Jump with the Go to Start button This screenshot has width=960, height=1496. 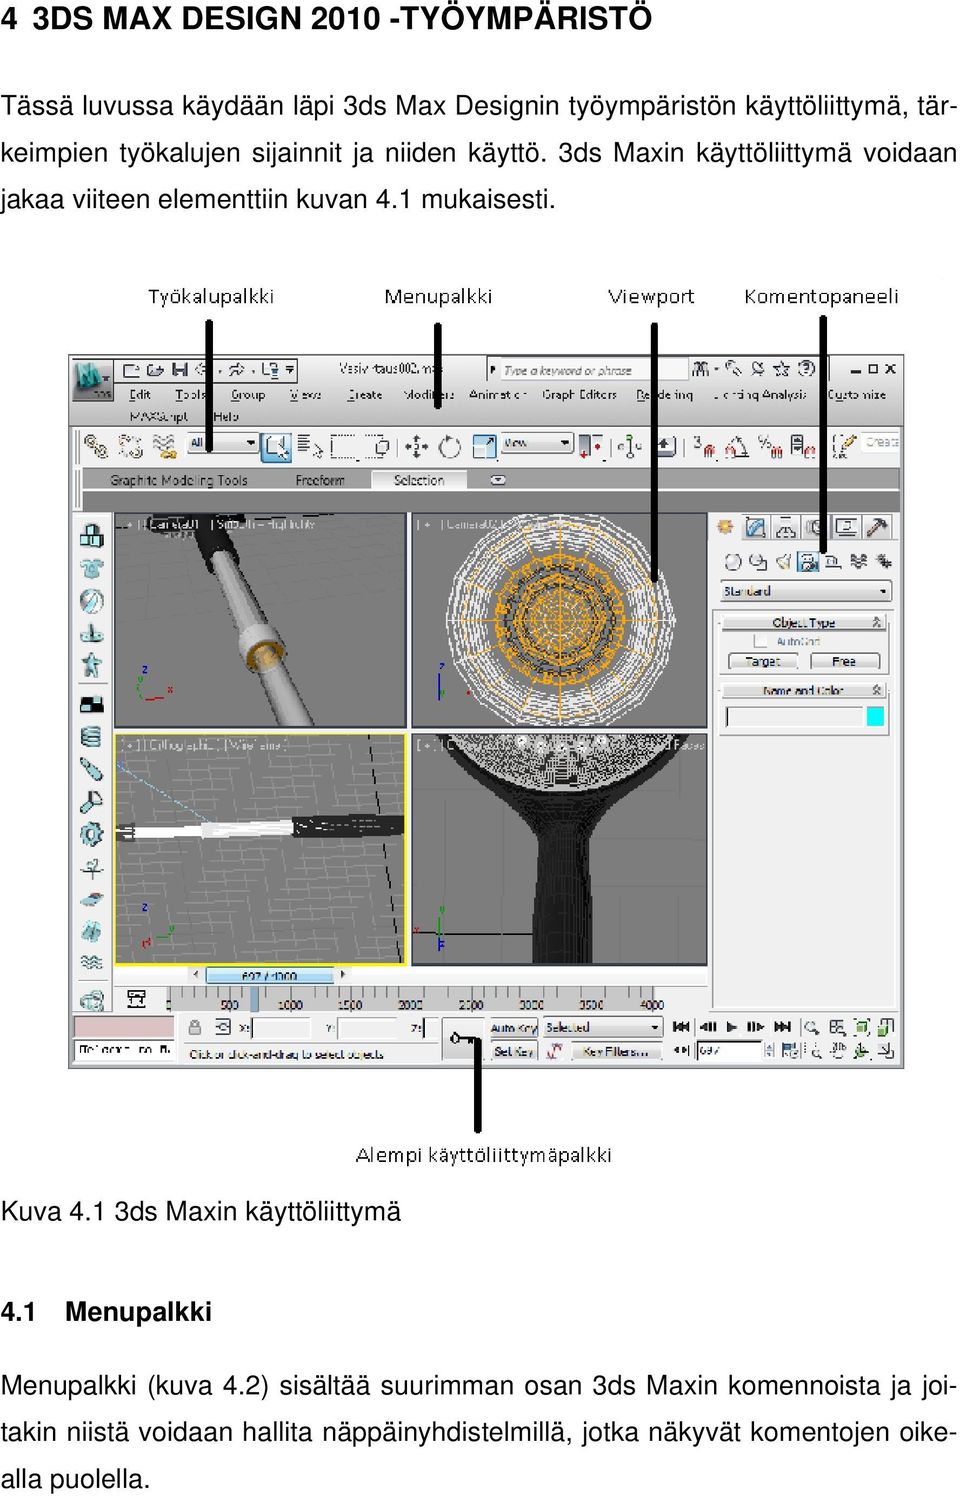[681, 1027]
